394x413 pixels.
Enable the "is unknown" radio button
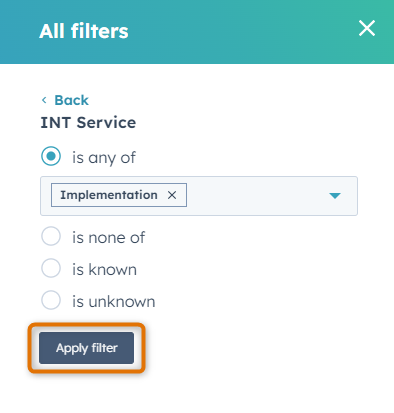pyautogui.click(x=51, y=300)
